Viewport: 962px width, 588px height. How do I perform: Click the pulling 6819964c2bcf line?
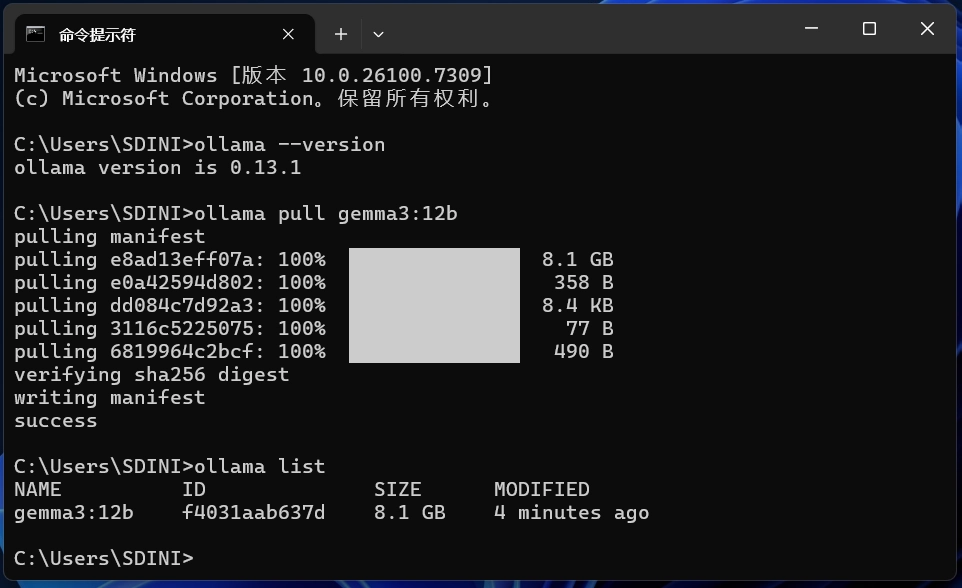pyautogui.click(x=314, y=352)
